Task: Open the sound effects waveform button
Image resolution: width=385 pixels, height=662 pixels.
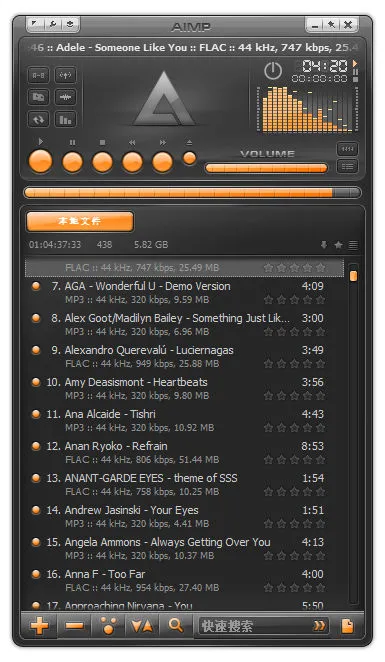Action: tap(65, 97)
